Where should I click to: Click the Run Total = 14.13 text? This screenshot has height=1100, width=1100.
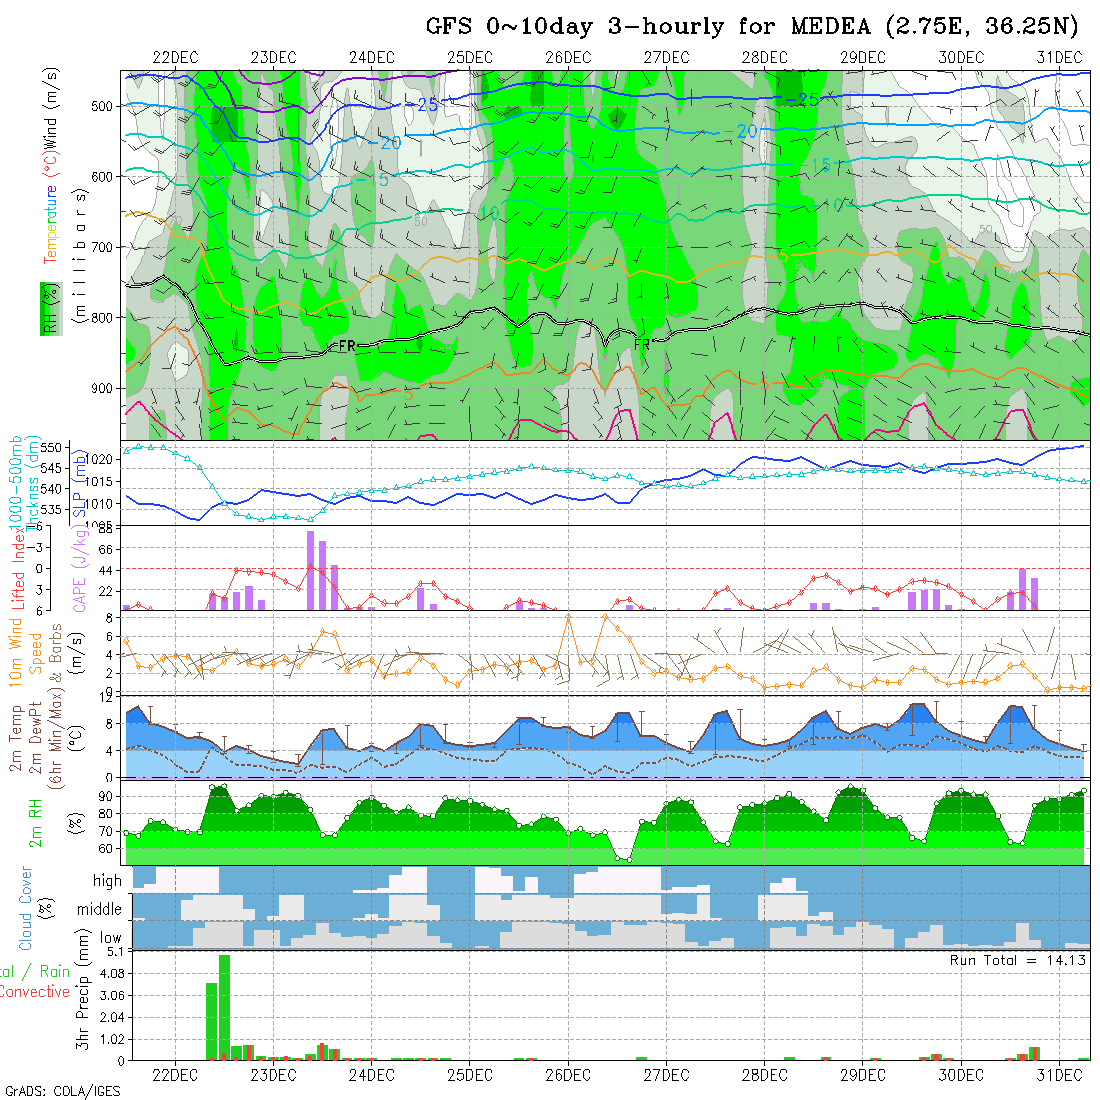1018,960
